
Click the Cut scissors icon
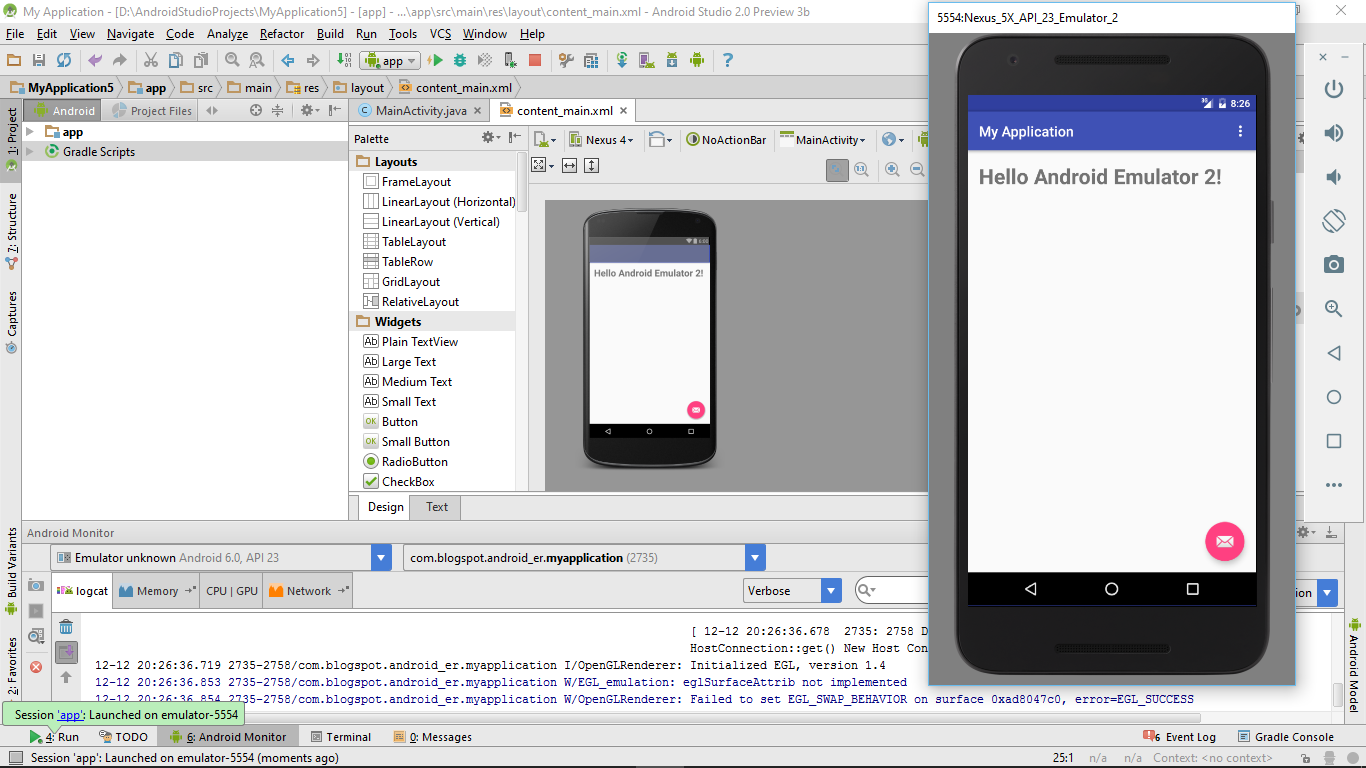pyautogui.click(x=151, y=60)
